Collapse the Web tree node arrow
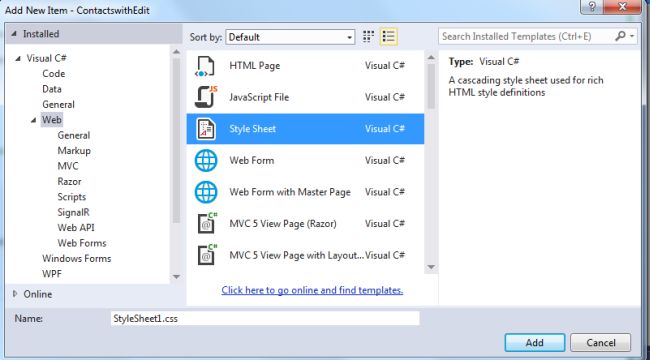The width and height of the screenshot is (650, 360). [x=33, y=120]
